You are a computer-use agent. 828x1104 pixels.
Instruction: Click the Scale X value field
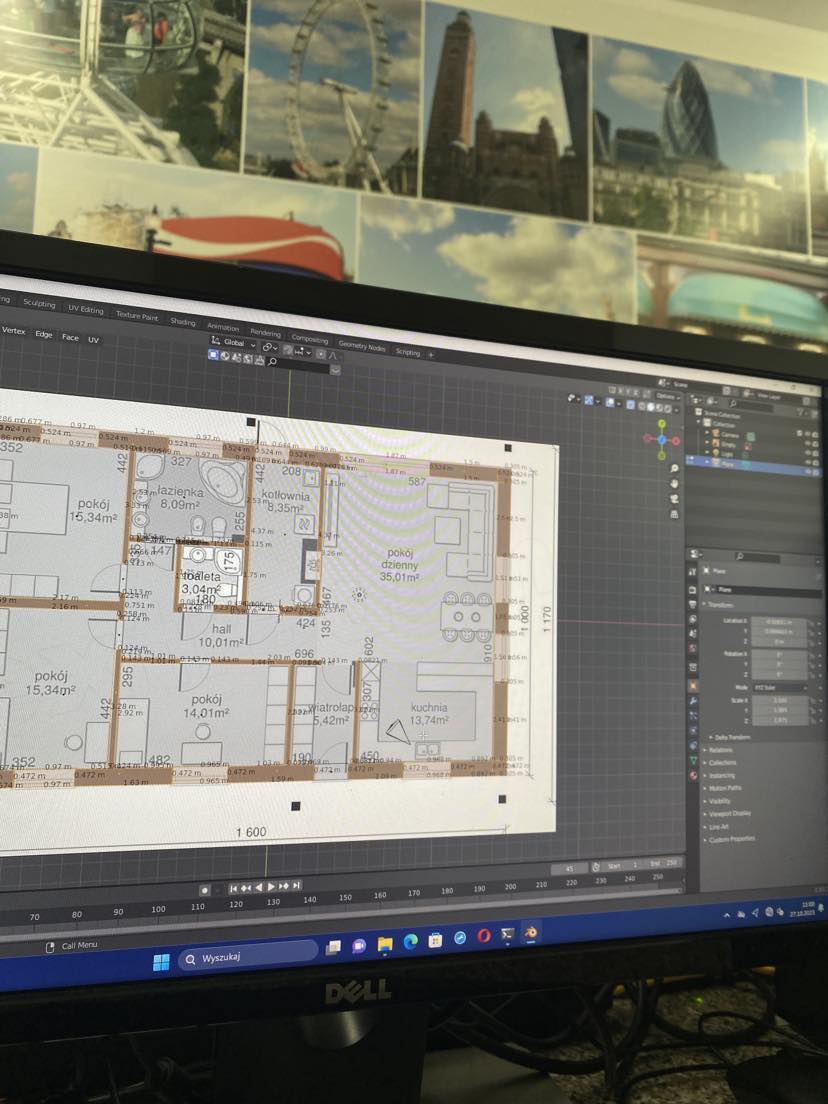click(780, 701)
